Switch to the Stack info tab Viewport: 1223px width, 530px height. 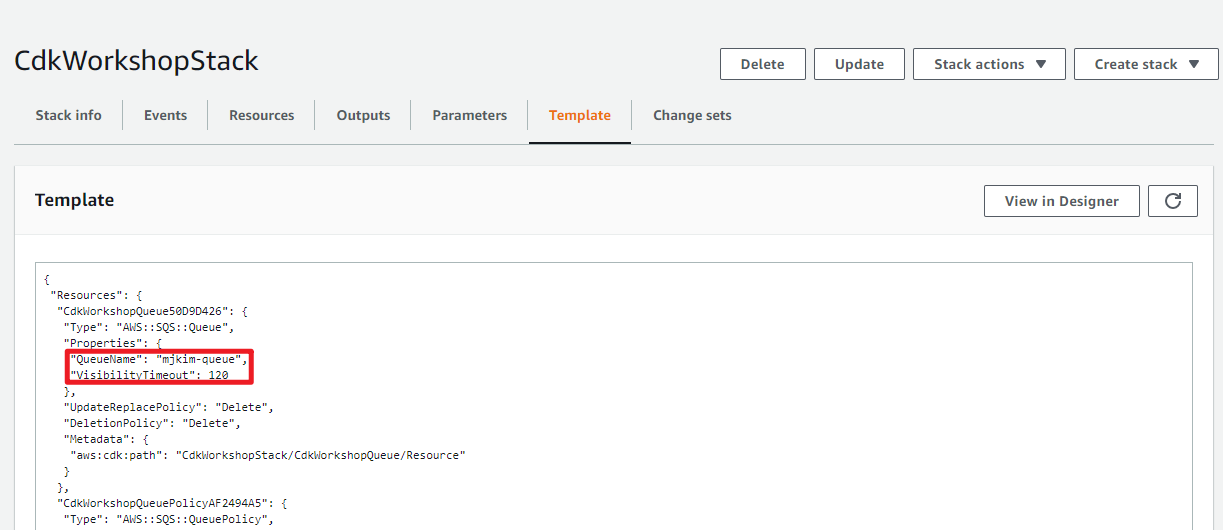(x=68, y=115)
